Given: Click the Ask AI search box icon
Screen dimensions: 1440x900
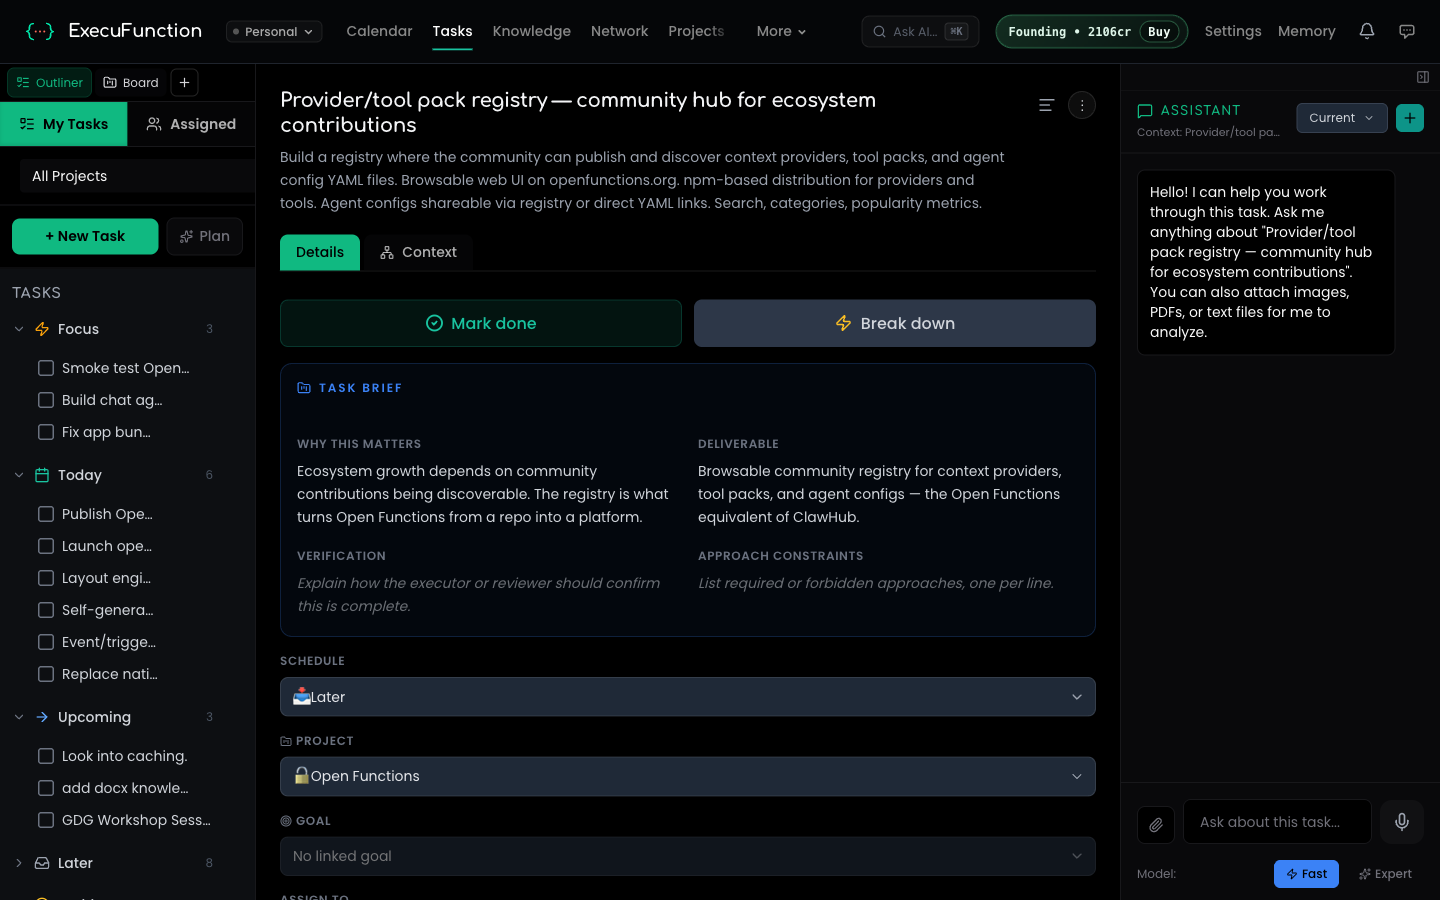Looking at the screenshot, I should (878, 31).
